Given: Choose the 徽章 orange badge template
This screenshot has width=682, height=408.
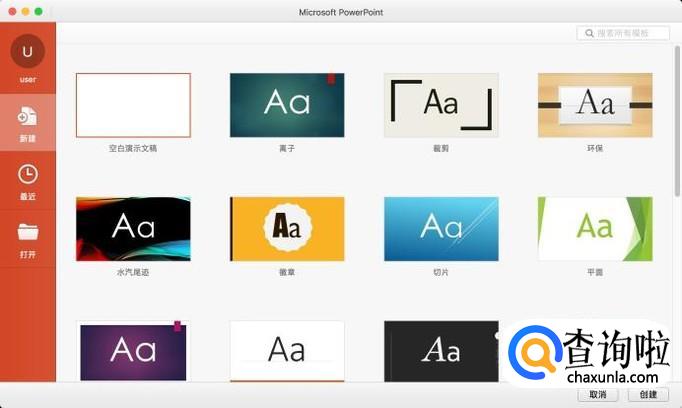Looking at the screenshot, I should tap(287, 229).
